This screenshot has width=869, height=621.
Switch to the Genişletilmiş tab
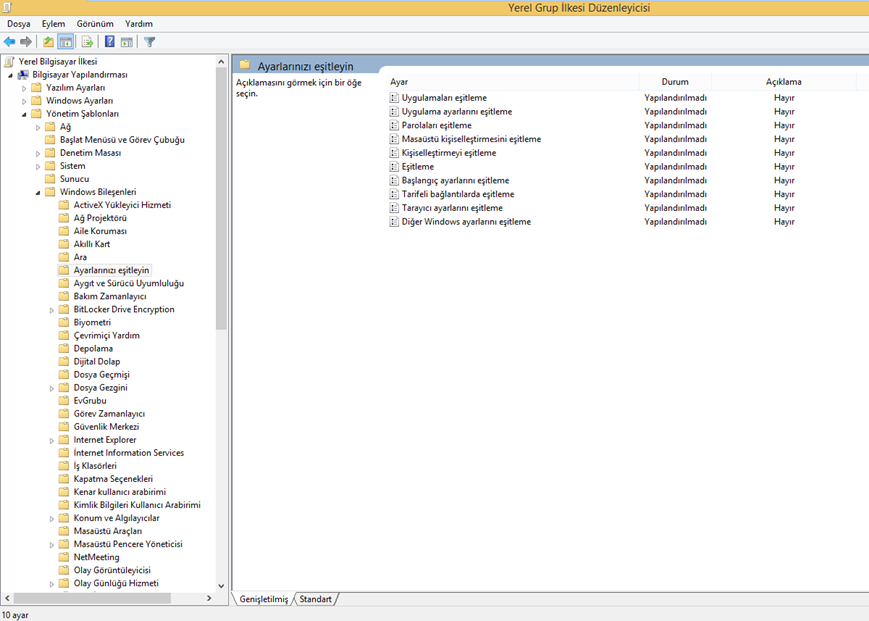pos(263,599)
